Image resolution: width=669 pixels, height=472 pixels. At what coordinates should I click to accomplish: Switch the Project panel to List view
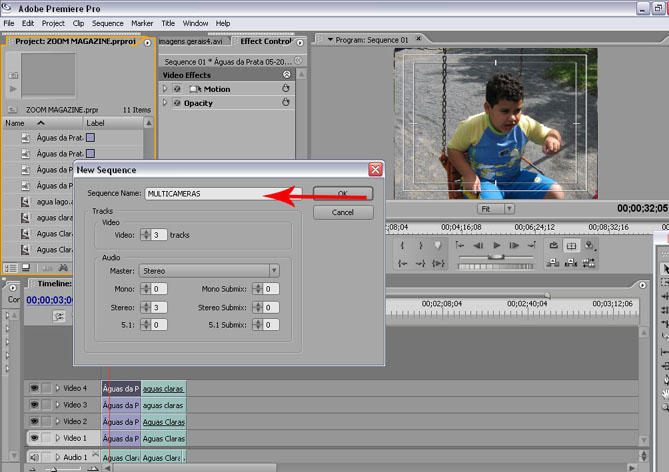(12, 268)
